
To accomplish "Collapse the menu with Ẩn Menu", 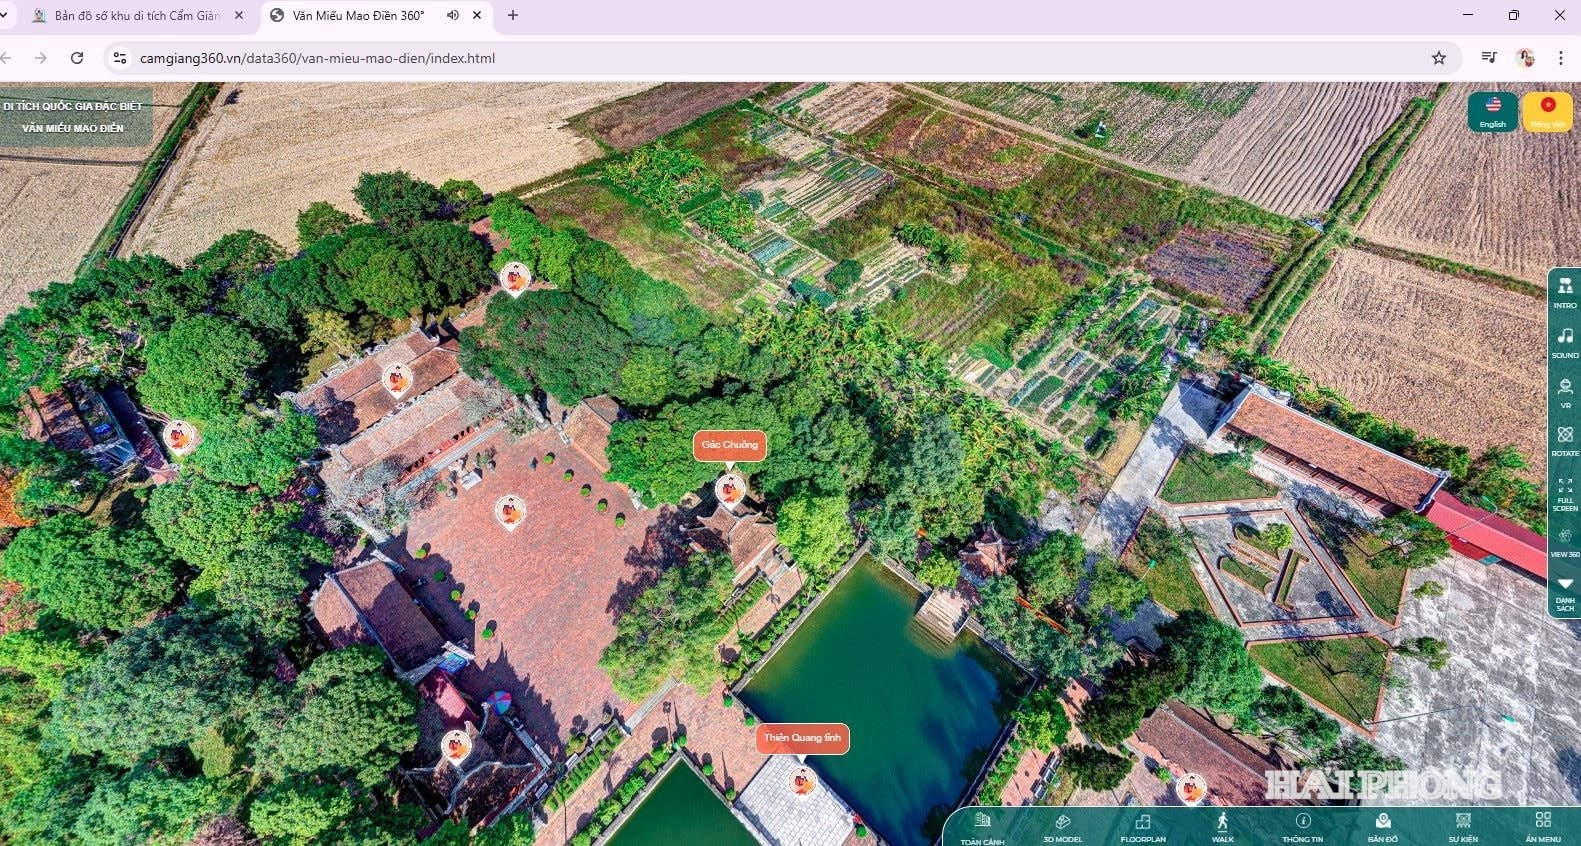I will 1543,827.
